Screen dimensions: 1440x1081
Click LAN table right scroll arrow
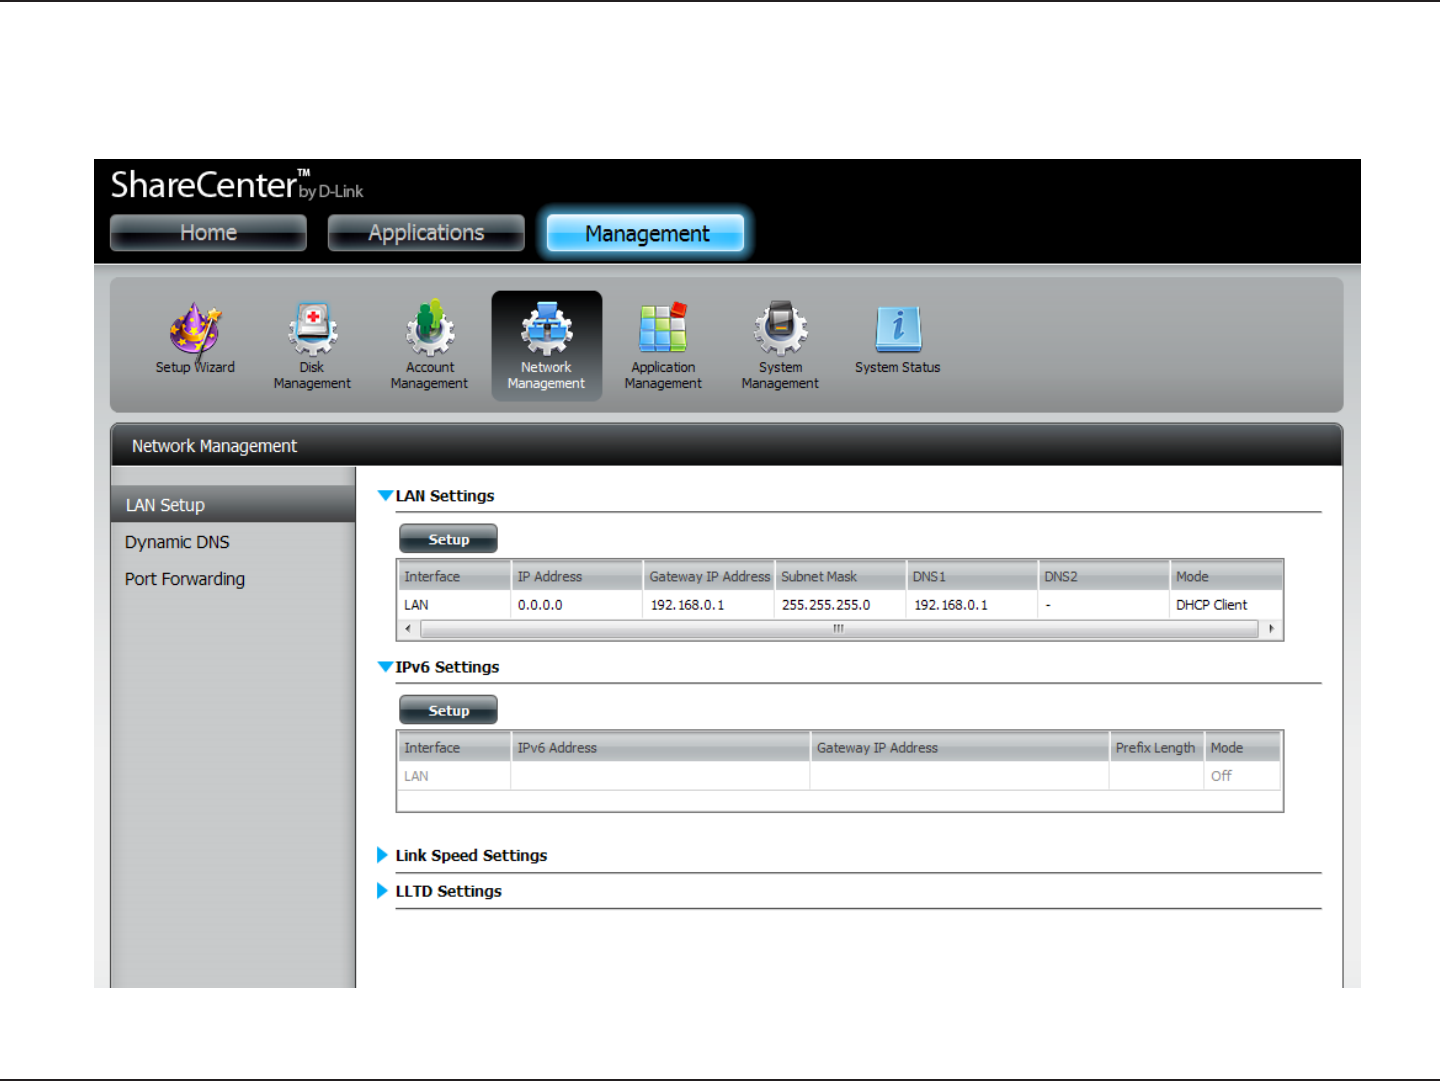point(1271,629)
